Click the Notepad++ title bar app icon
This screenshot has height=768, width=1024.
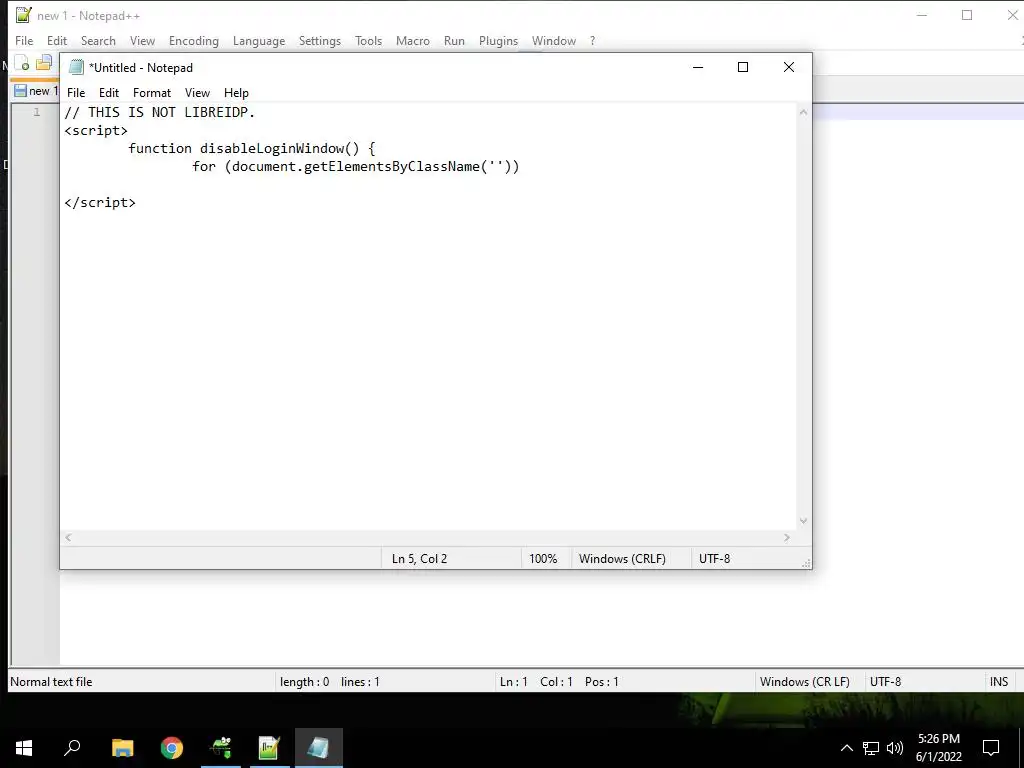click(24, 15)
